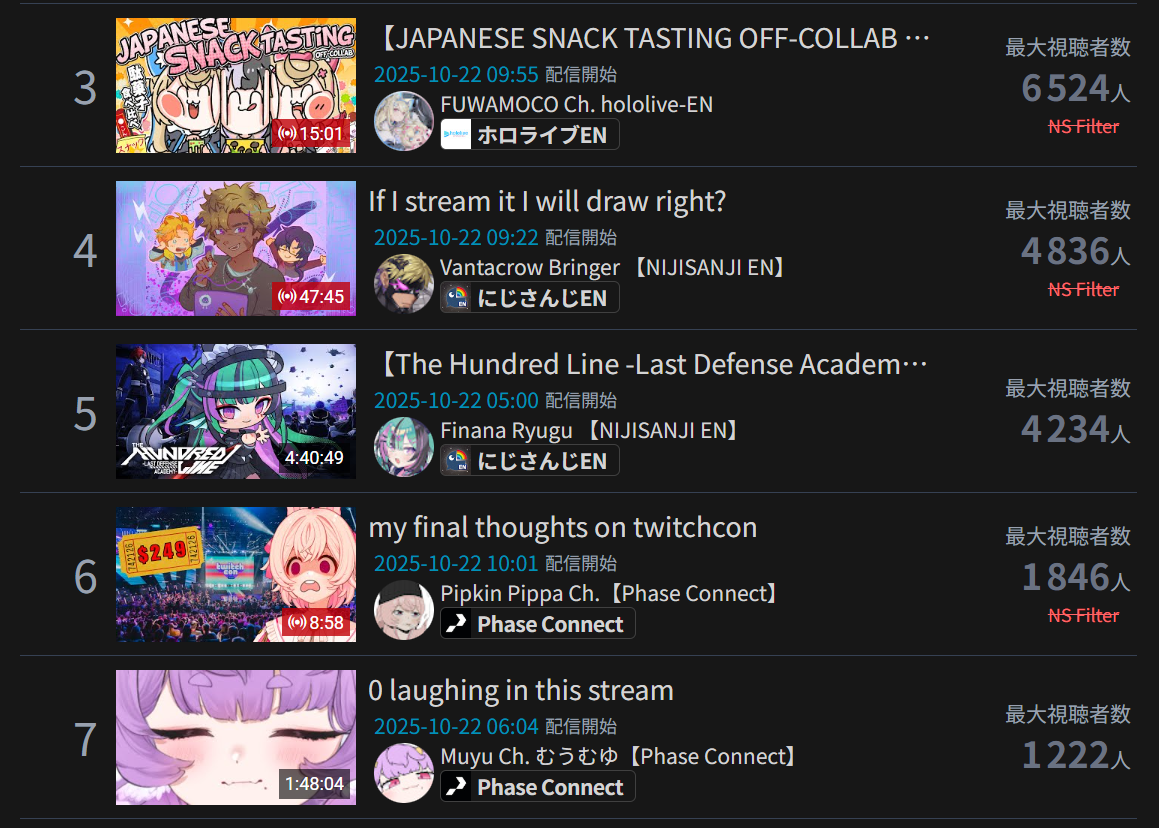Click hololive logo in ホロライブEN tag

456,135
